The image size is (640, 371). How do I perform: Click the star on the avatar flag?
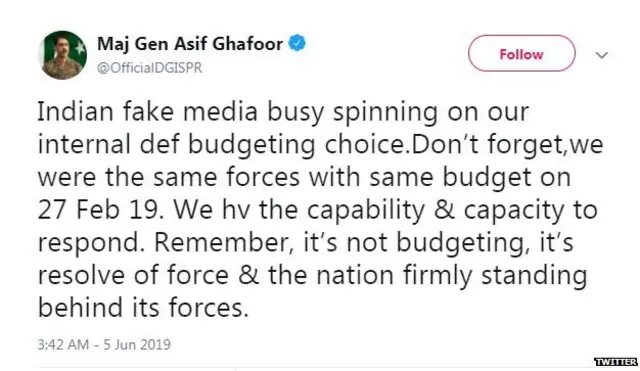(80, 49)
